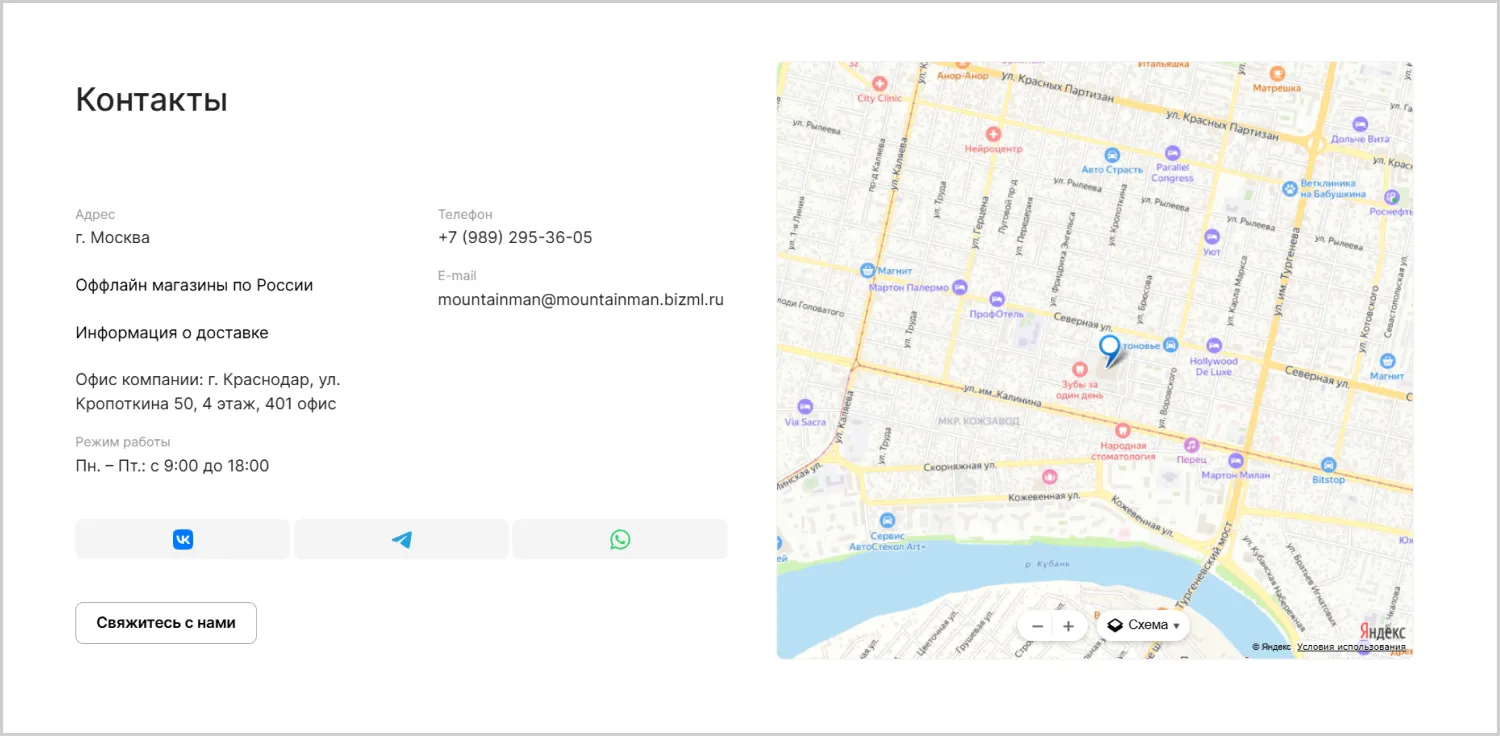Click the Свяжитесь с нами button
Image resolution: width=1500 pixels, height=736 pixels.
(x=166, y=623)
